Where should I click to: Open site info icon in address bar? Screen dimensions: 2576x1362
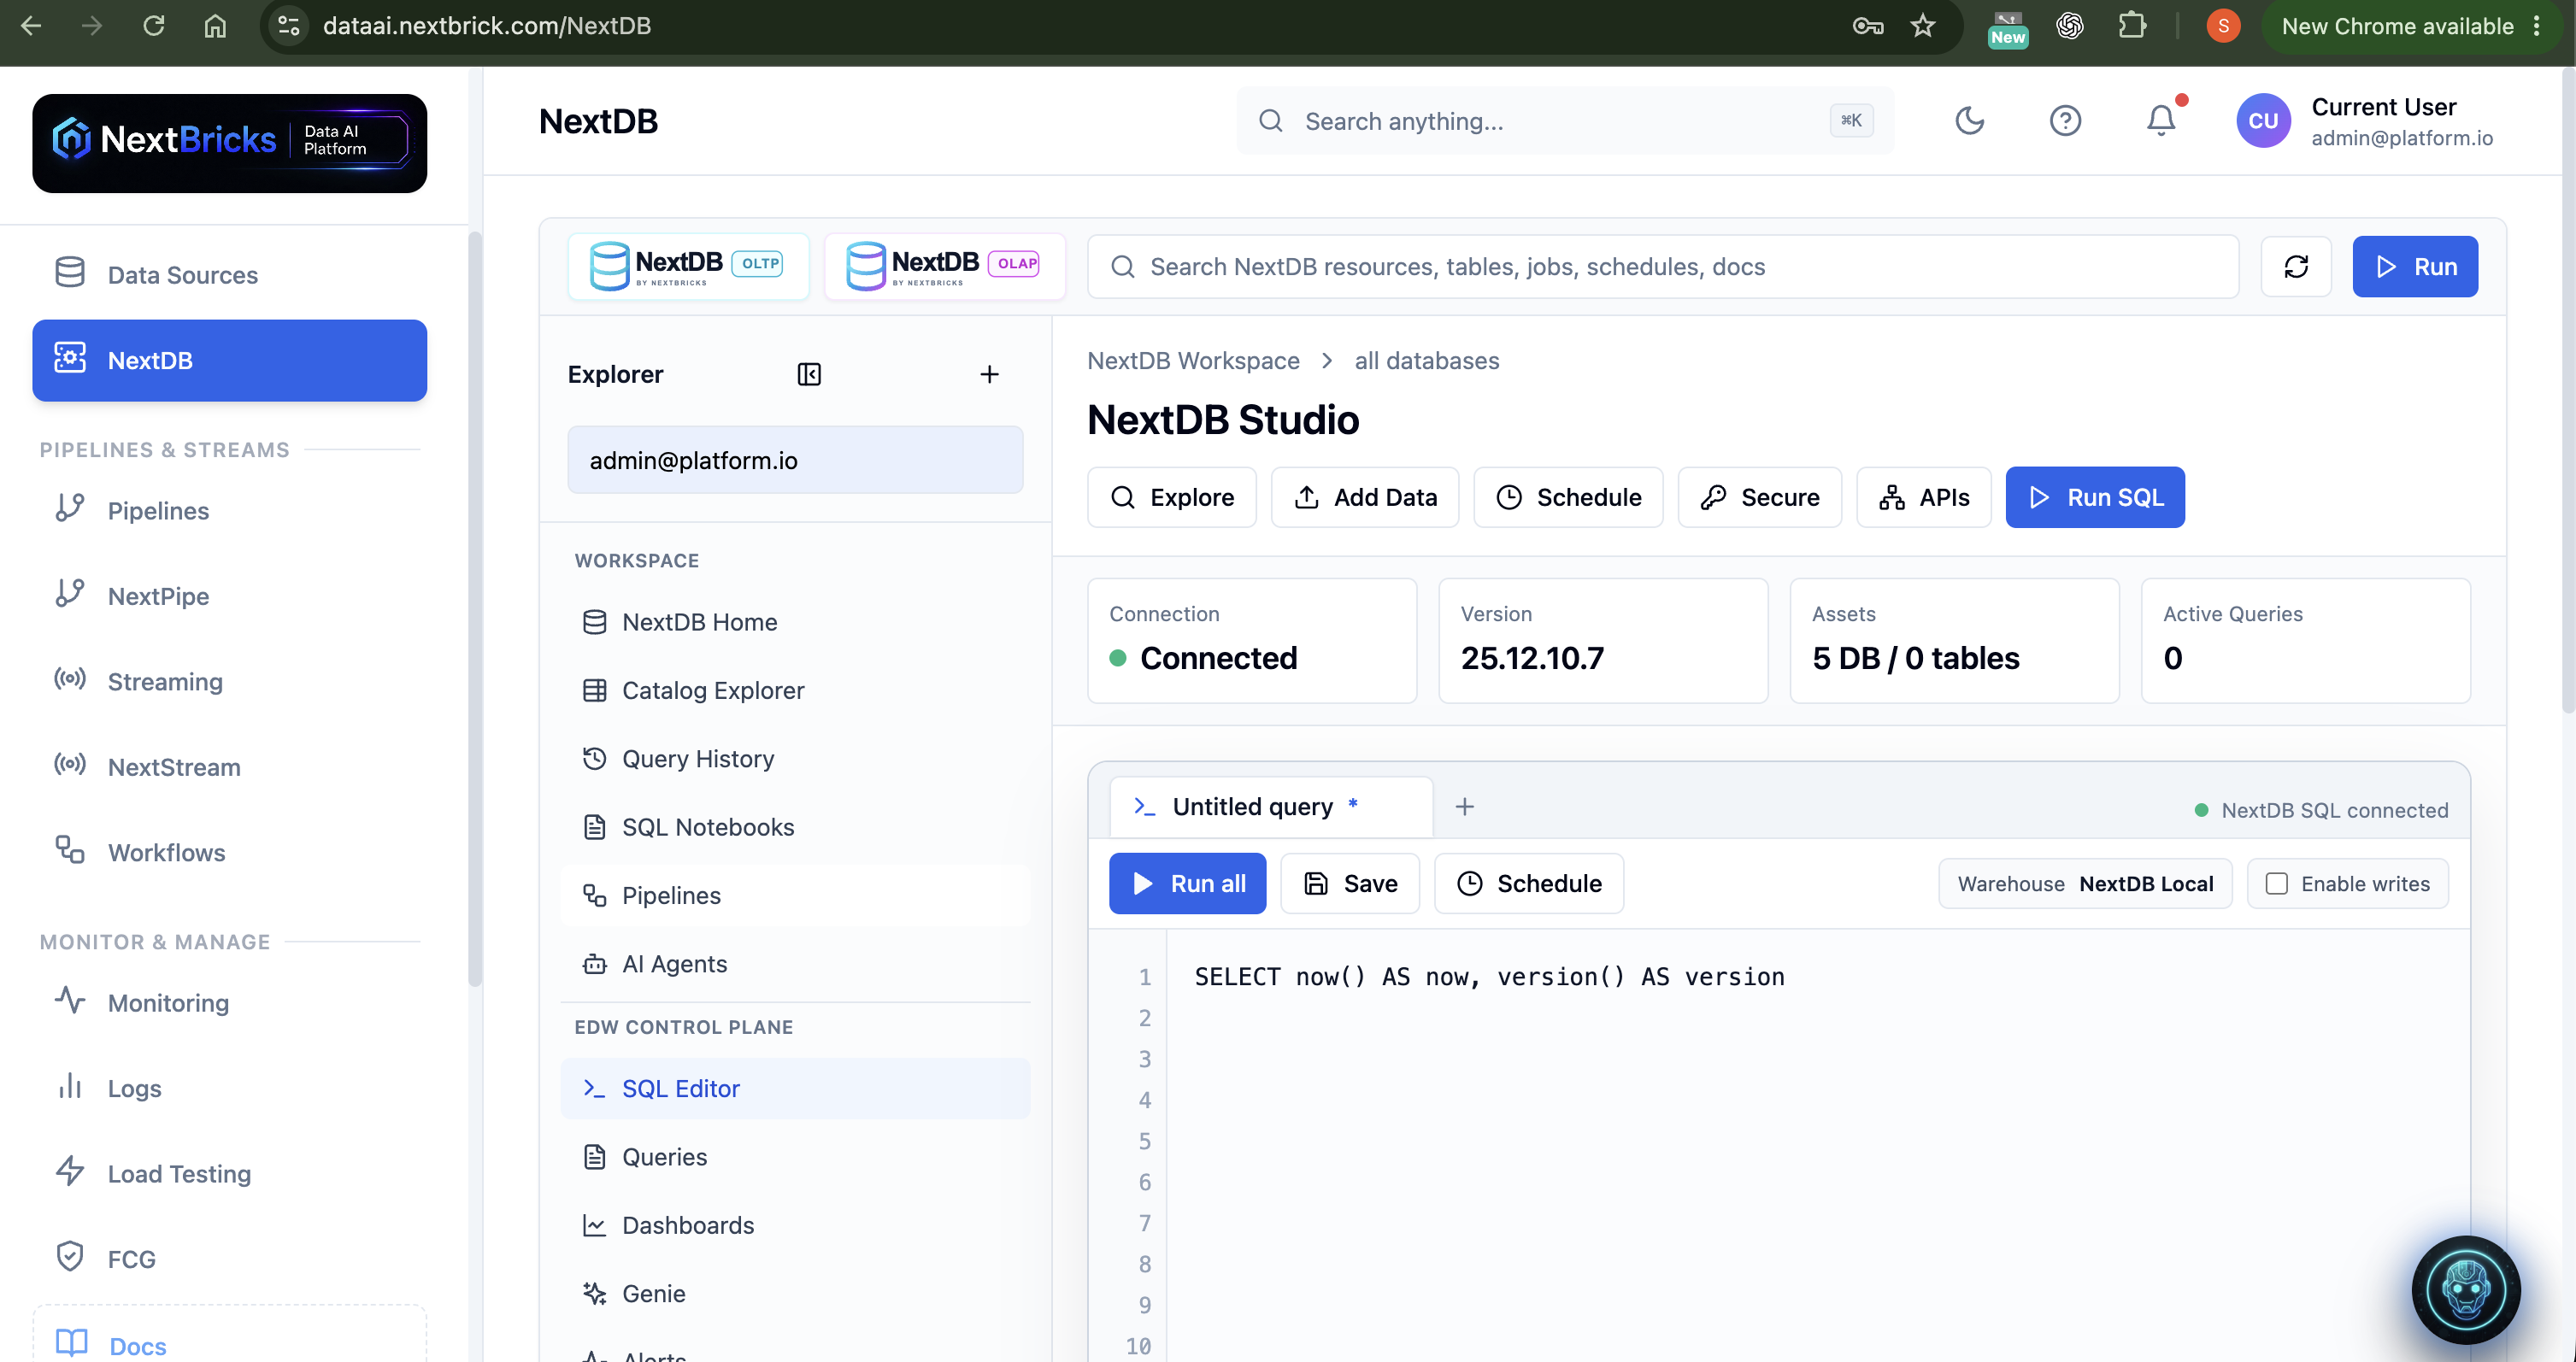[x=289, y=26]
